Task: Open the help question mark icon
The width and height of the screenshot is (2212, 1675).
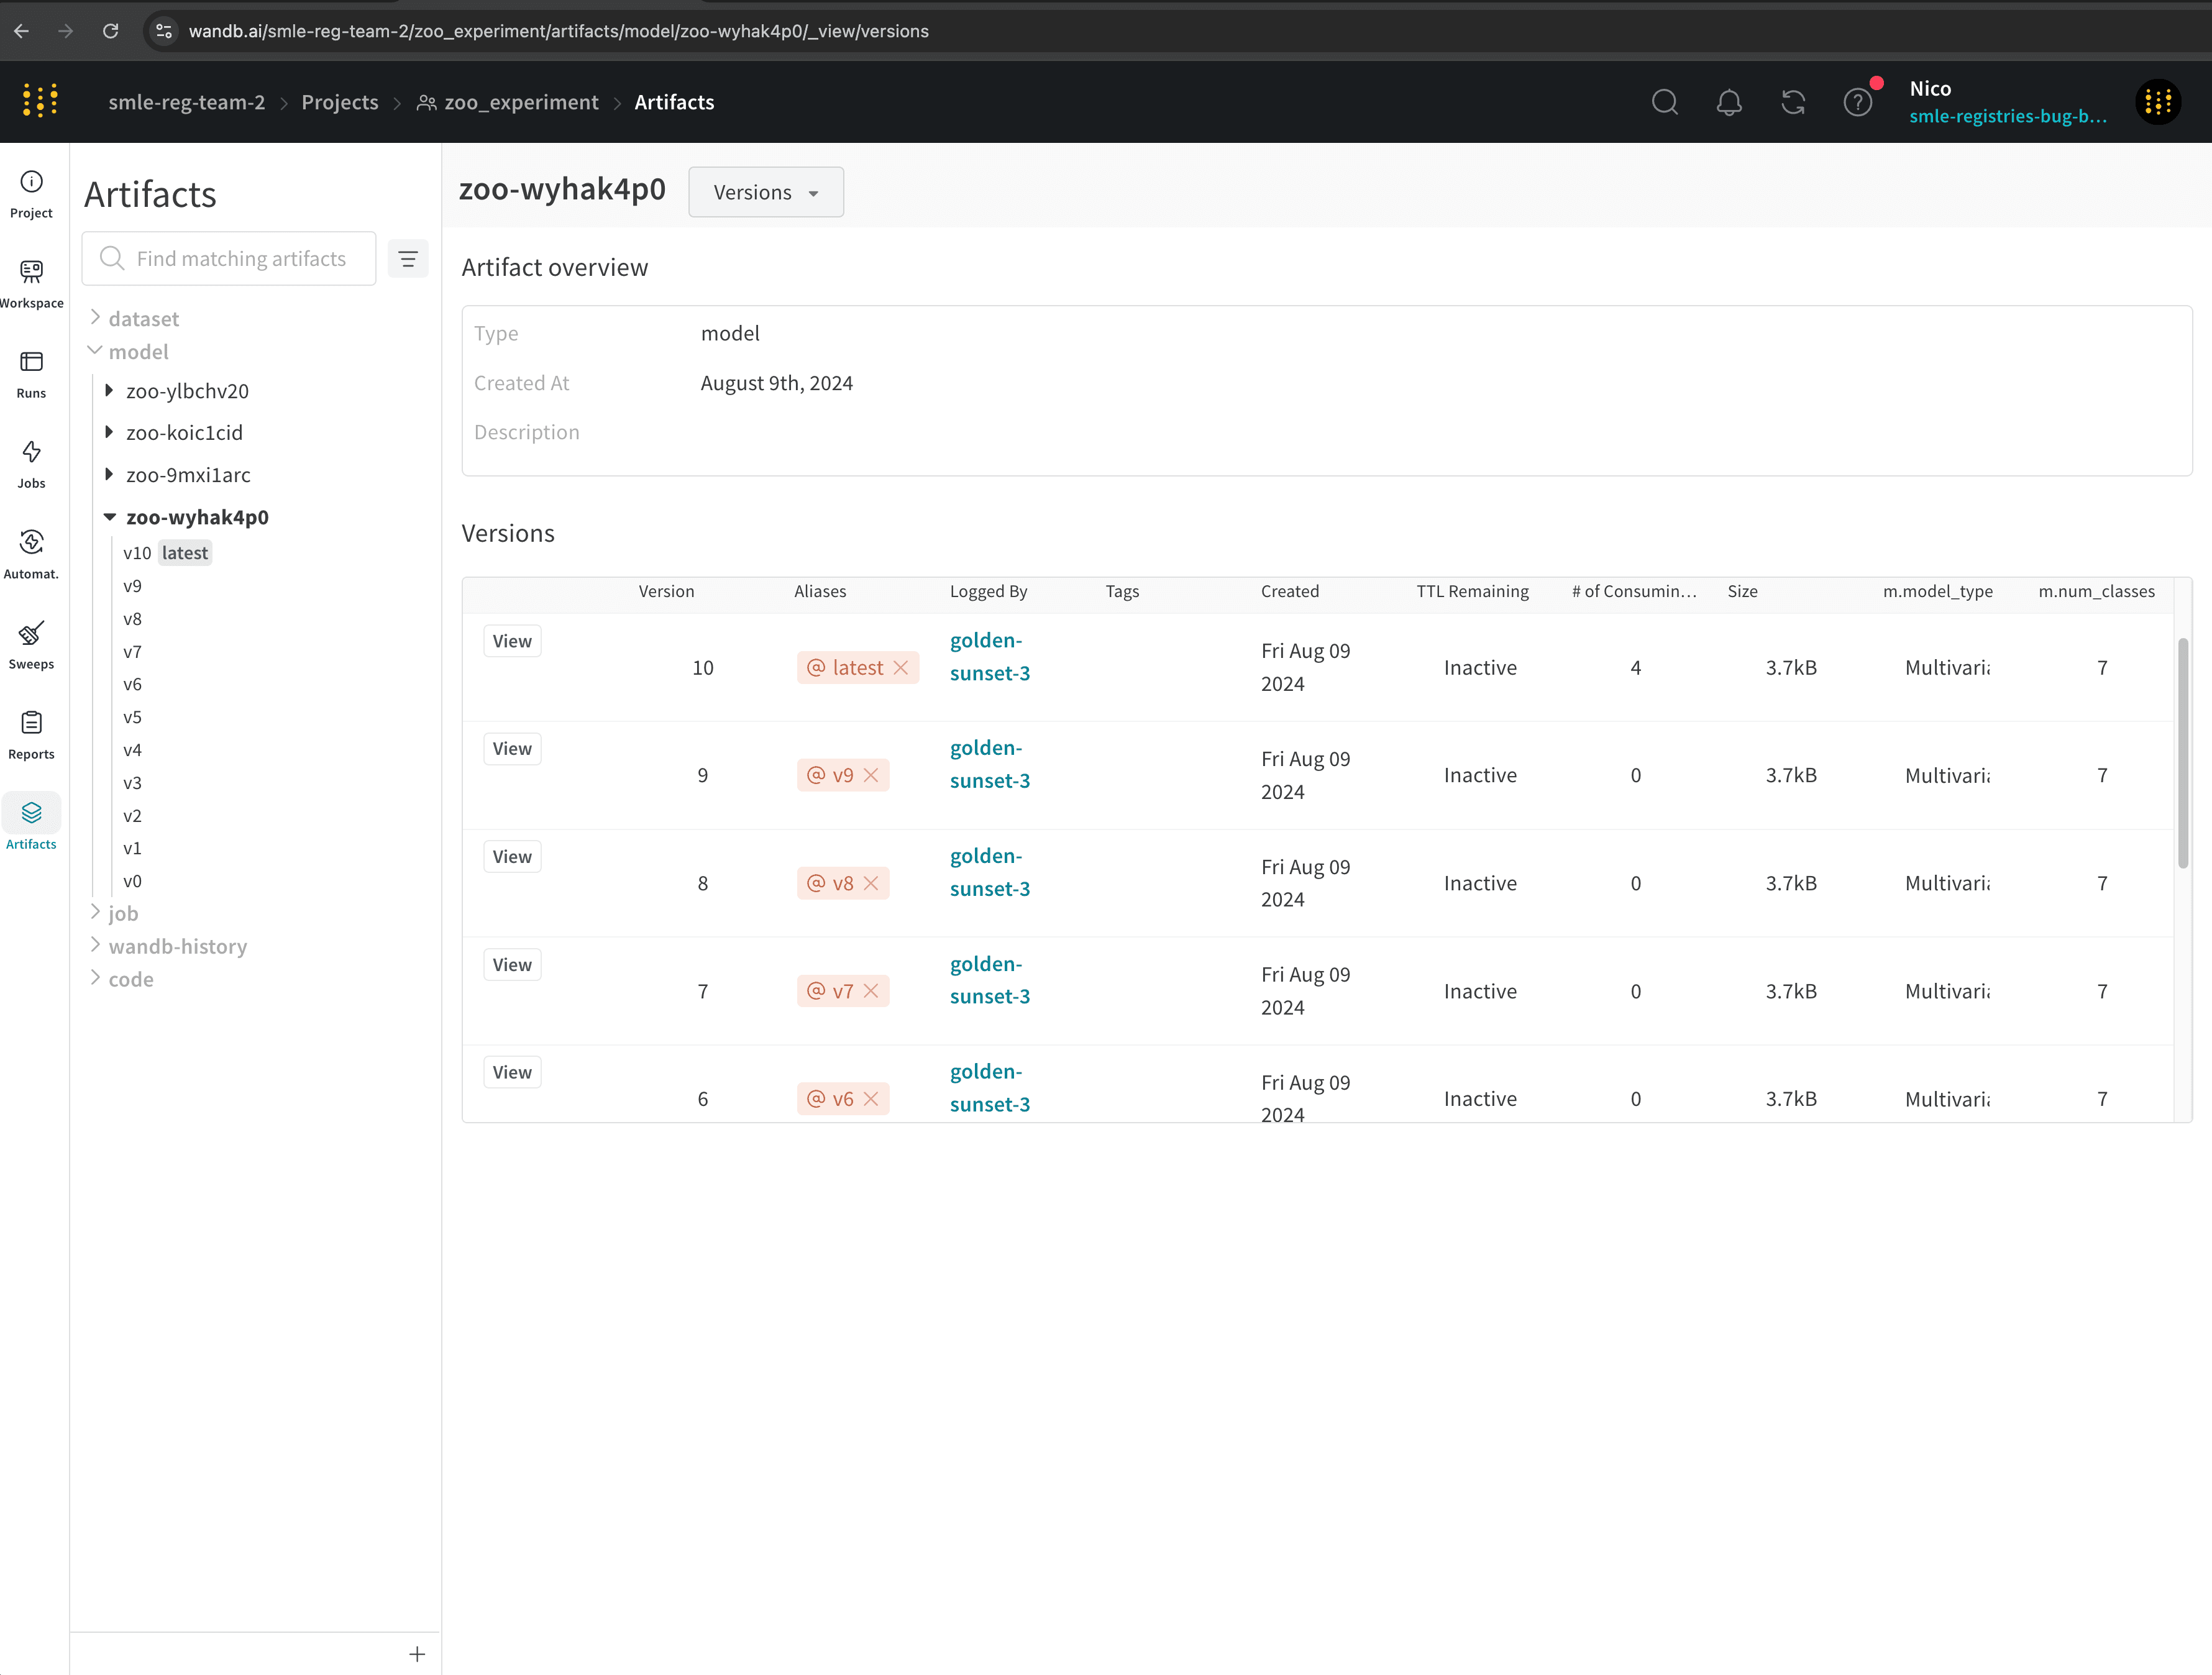Action: [1857, 102]
